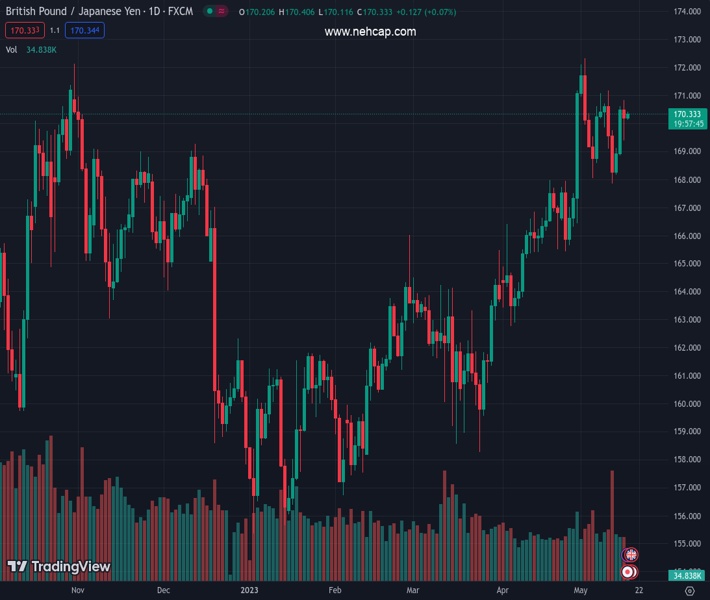This screenshot has height=600, width=710.
Task: Click the 172.000 level on price scale
Action: tap(686, 68)
